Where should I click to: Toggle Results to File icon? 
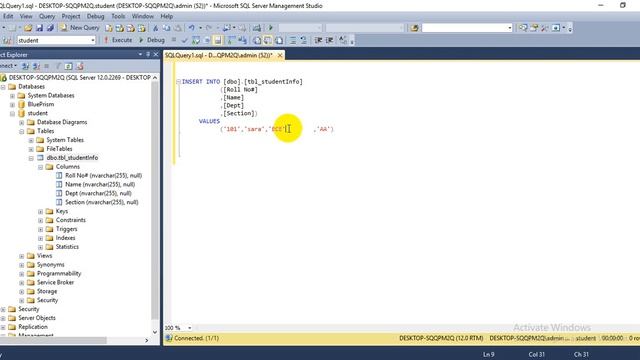tap(279, 40)
